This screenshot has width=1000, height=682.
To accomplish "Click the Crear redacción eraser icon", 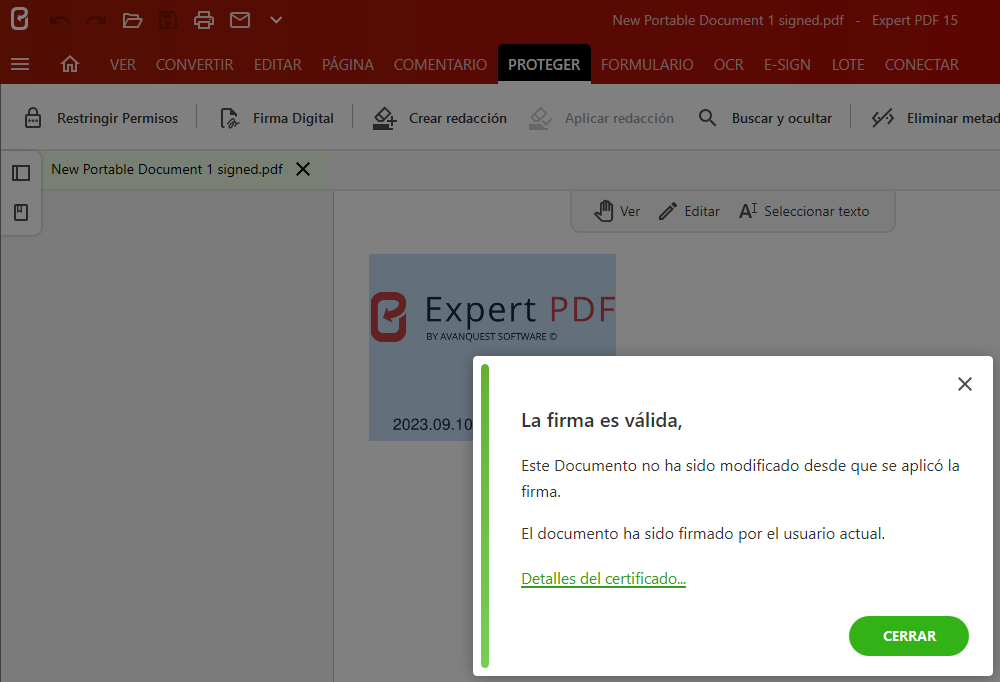I will point(385,118).
